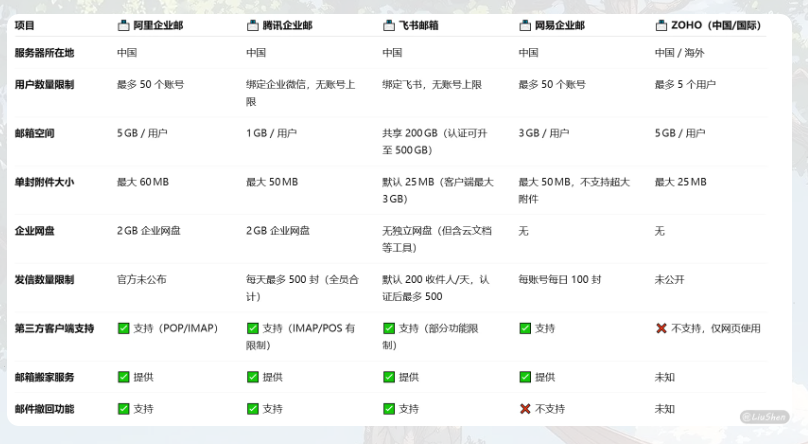Viewport: 808px width, 444px height.
Task: Click the 最大 50 MB，不支持超大附件 cell
Action: tap(574, 190)
